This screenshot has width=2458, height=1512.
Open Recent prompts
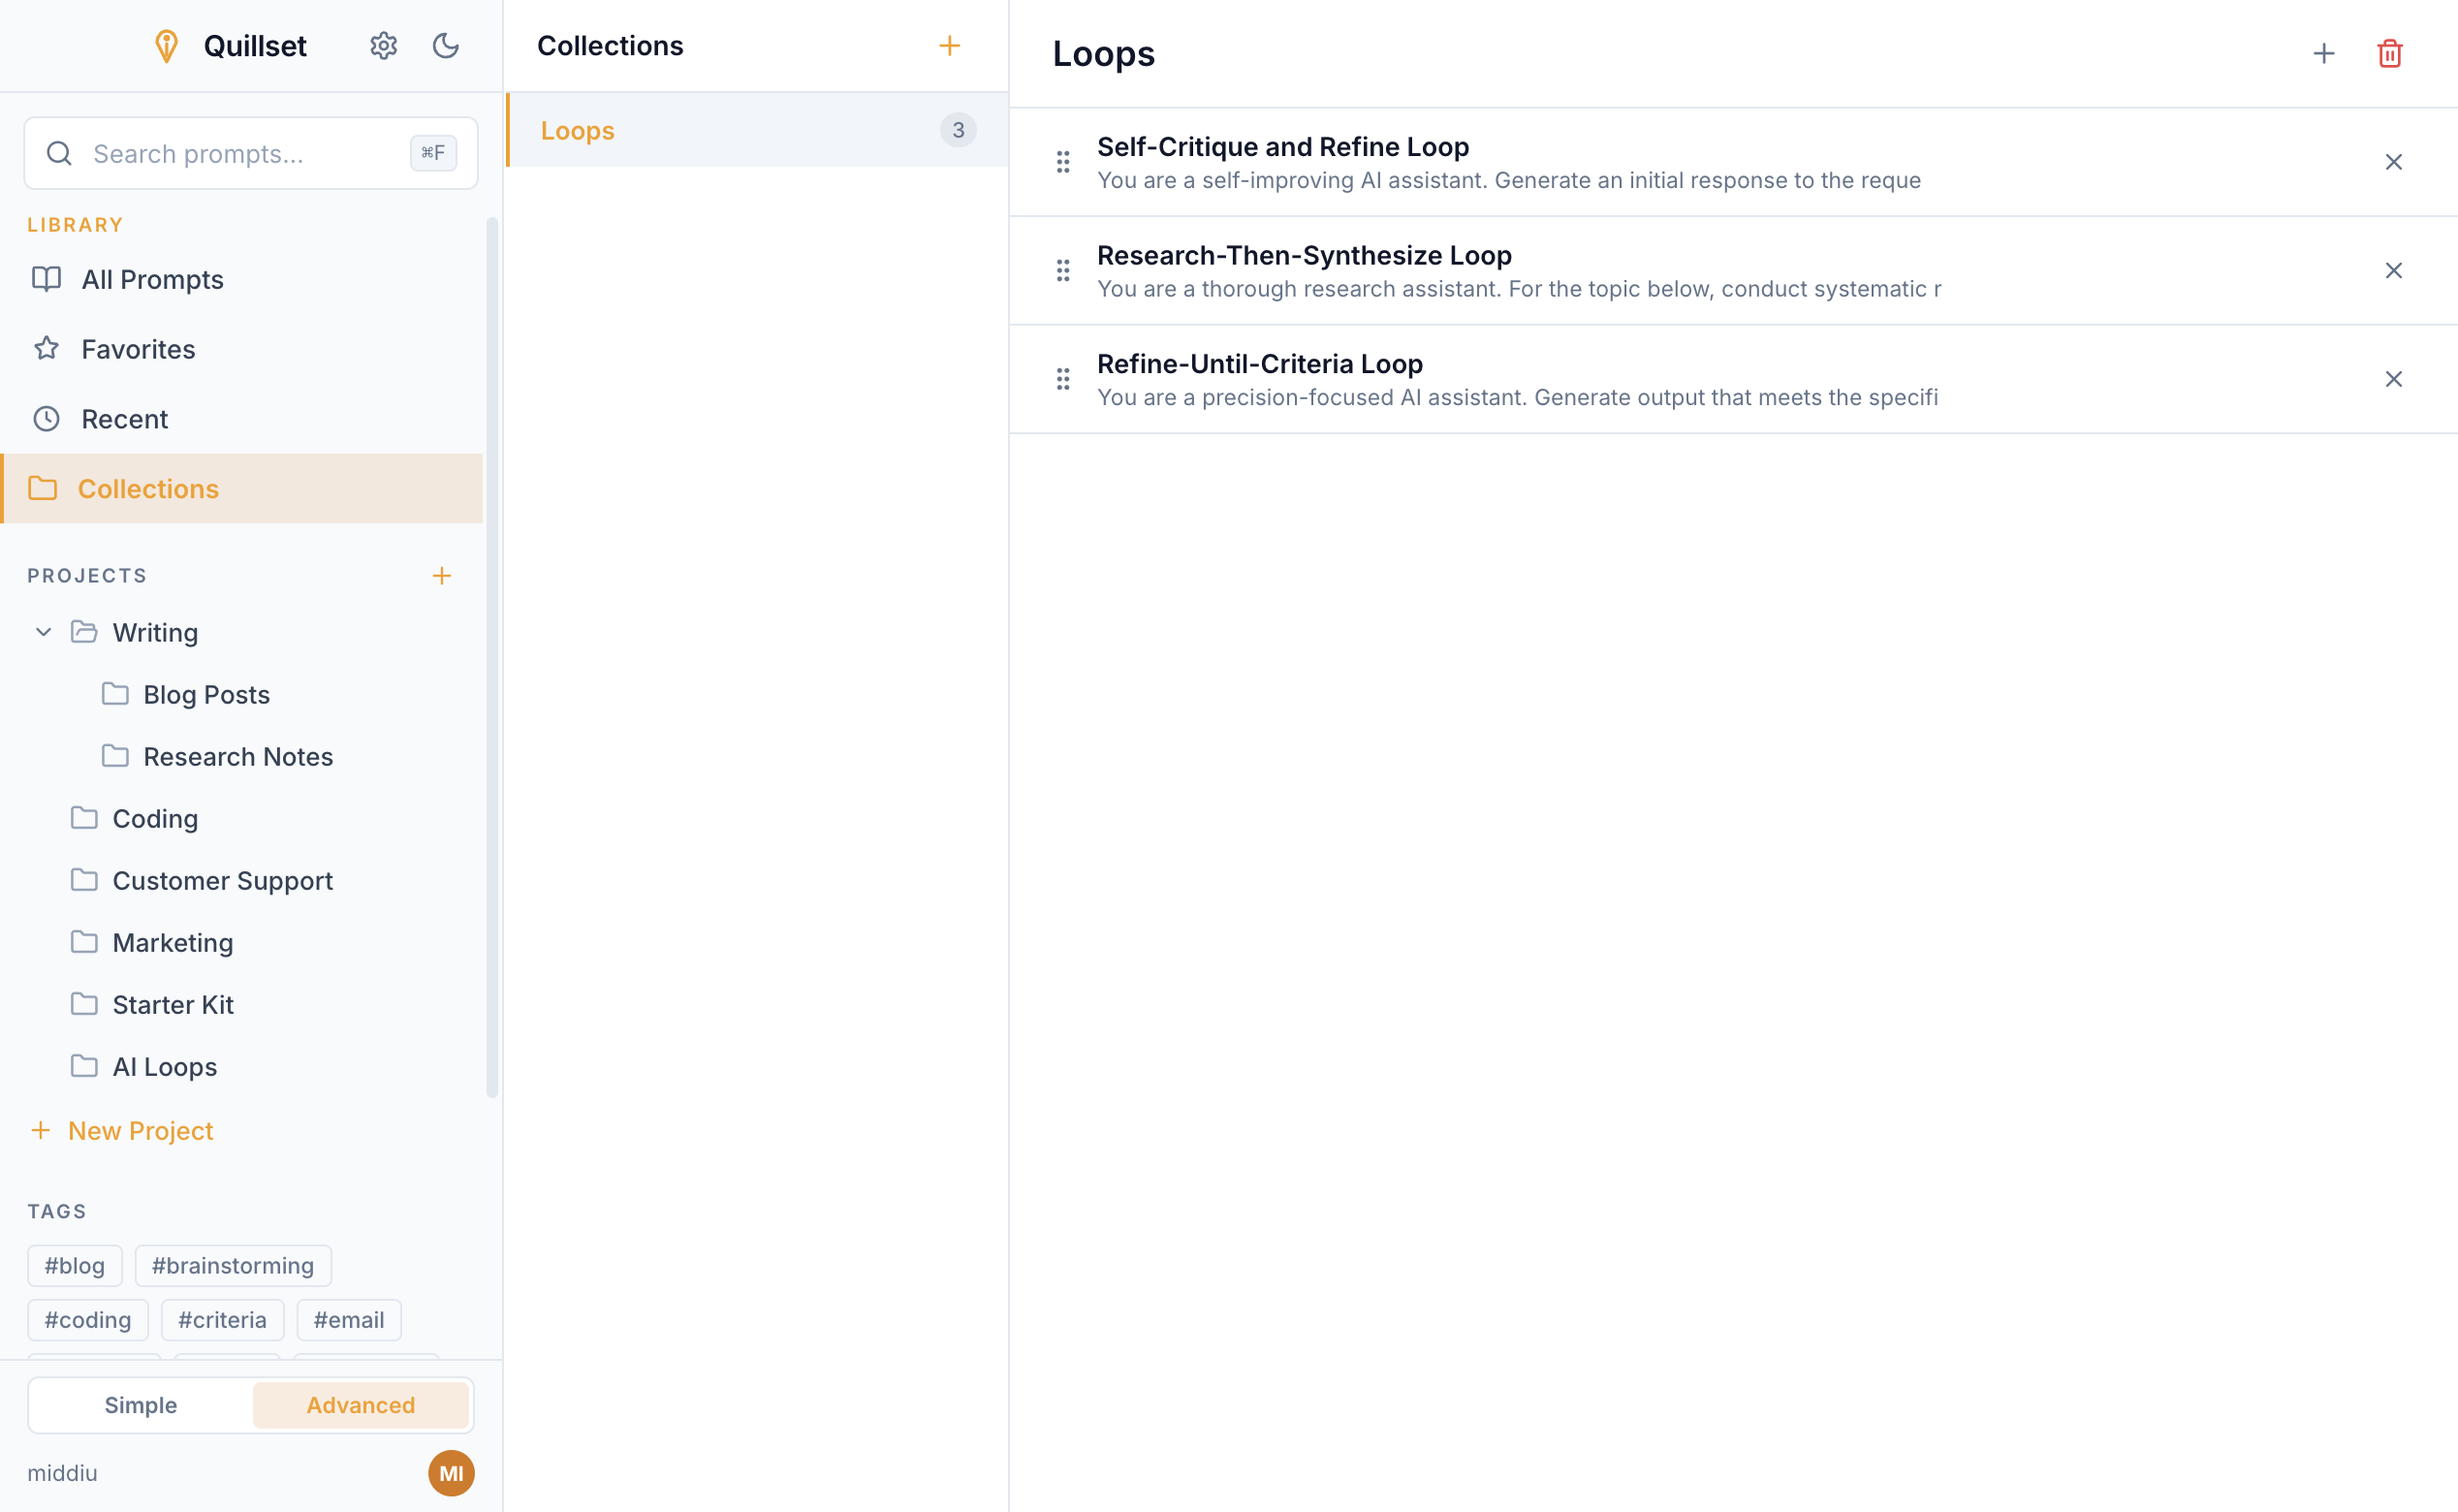coord(242,419)
